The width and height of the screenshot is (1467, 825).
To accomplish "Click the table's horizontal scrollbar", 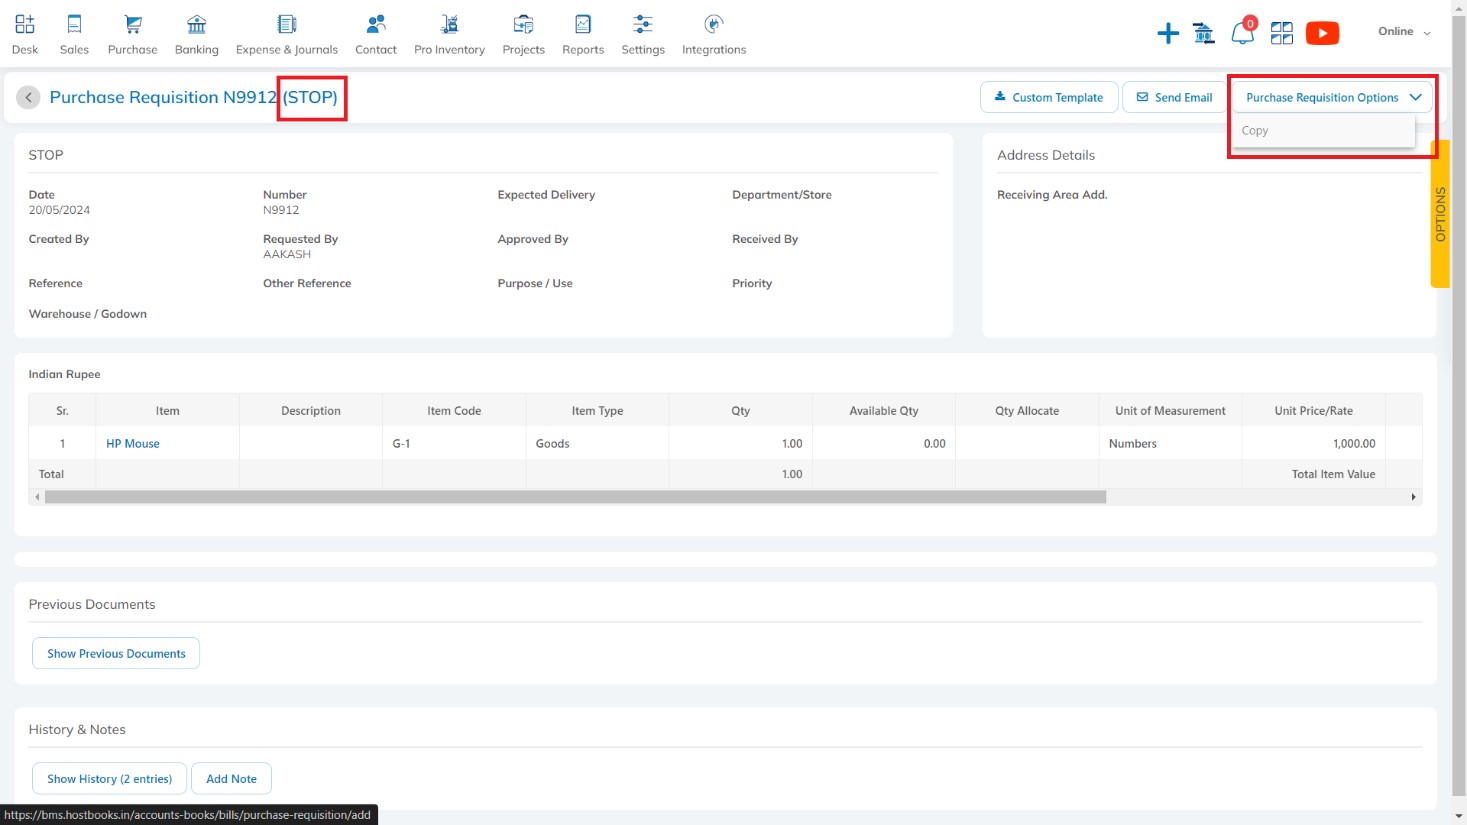I will click(x=575, y=497).
